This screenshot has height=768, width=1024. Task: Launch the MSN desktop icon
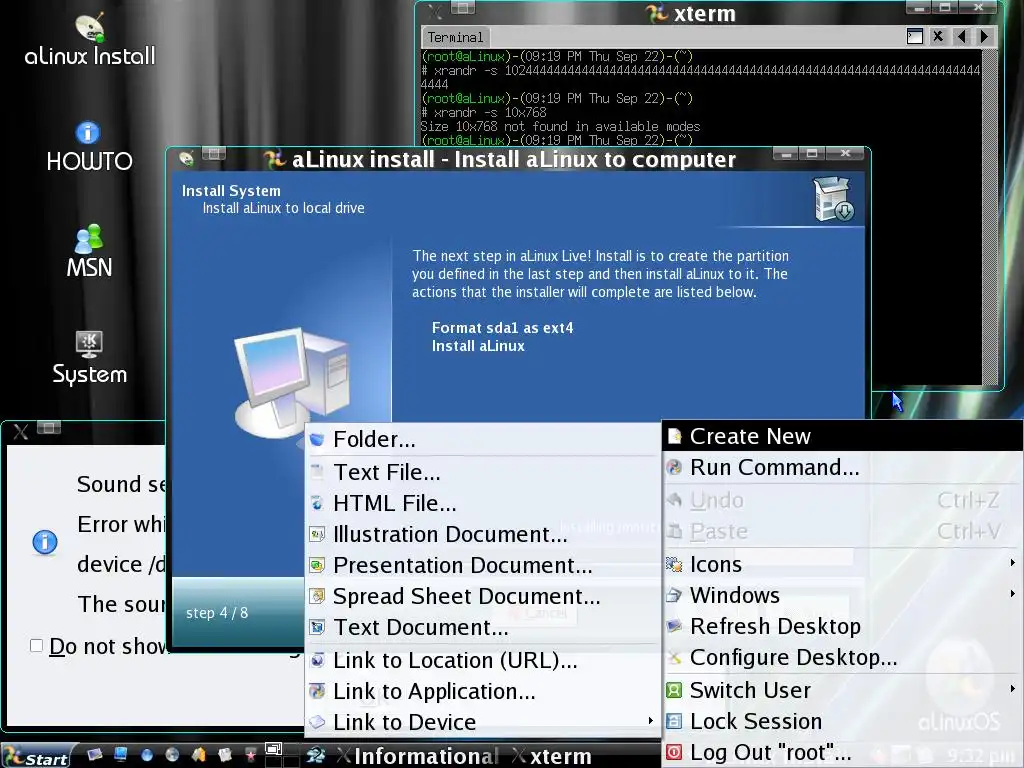click(x=89, y=251)
